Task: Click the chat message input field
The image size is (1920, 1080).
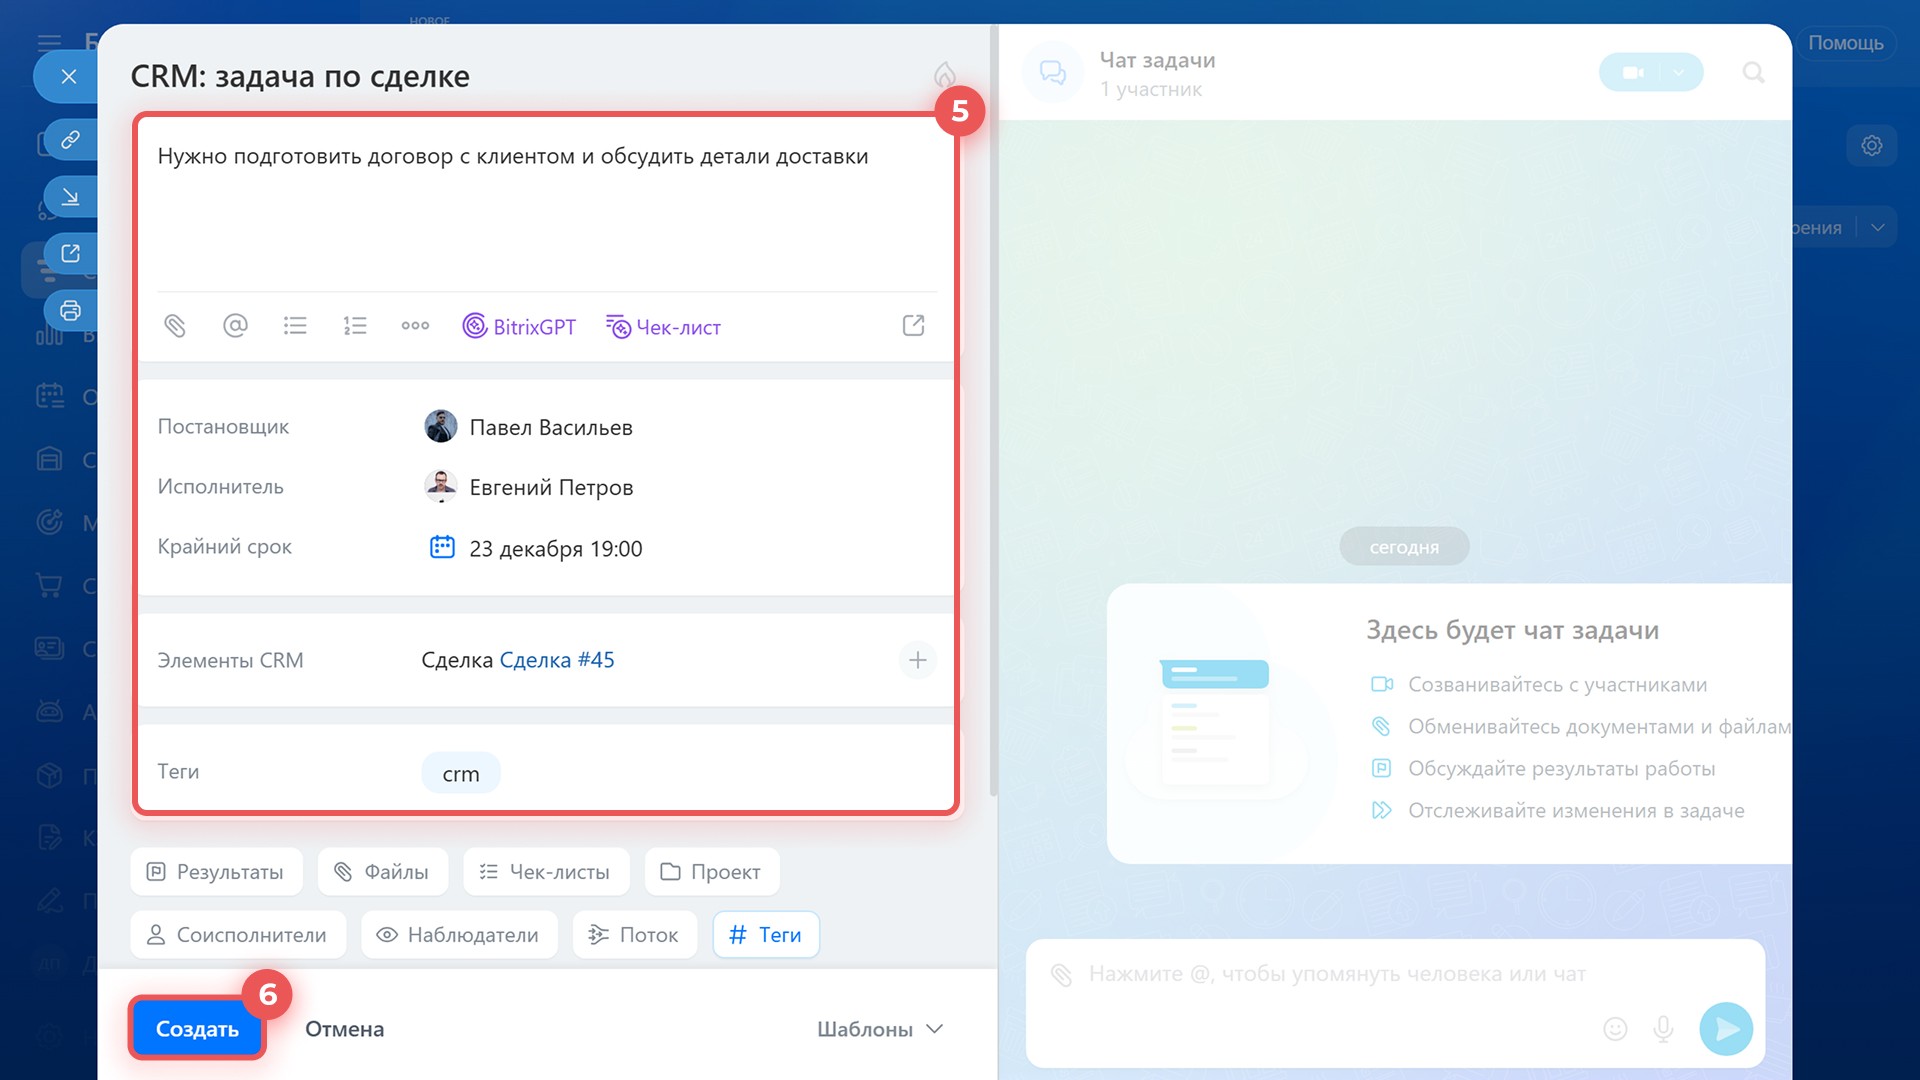Action: click(x=1336, y=974)
